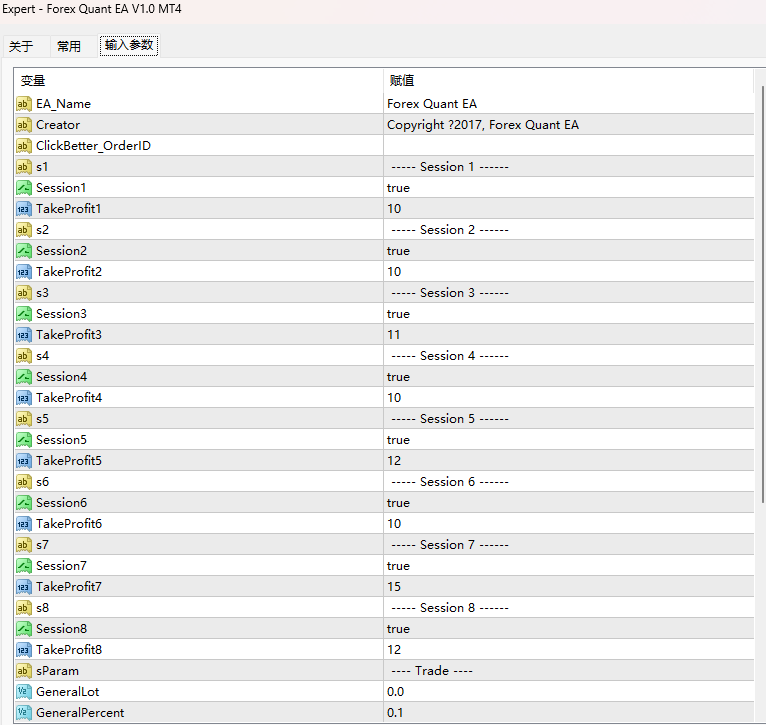Click the boolean icon beside Session2

(23, 251)
